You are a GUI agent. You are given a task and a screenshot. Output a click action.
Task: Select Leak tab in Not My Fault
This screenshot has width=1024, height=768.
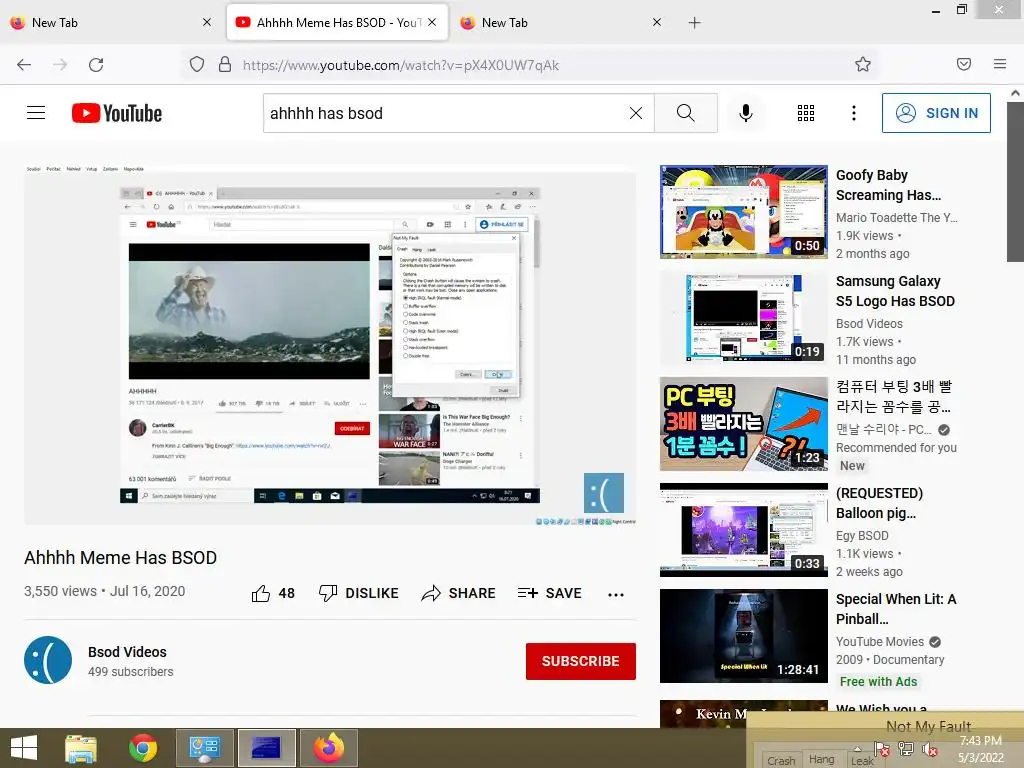pos(861,761)
